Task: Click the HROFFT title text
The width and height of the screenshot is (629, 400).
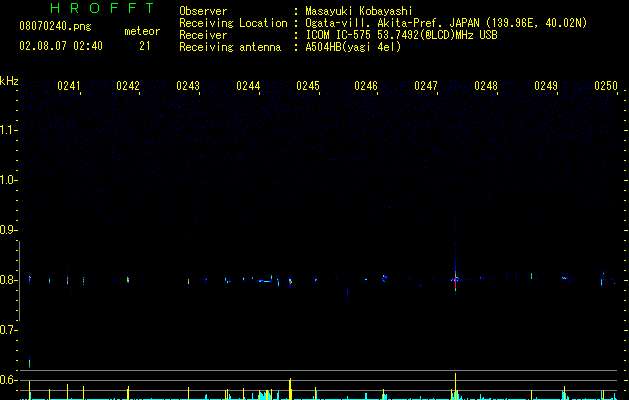Action: [102, 8]
